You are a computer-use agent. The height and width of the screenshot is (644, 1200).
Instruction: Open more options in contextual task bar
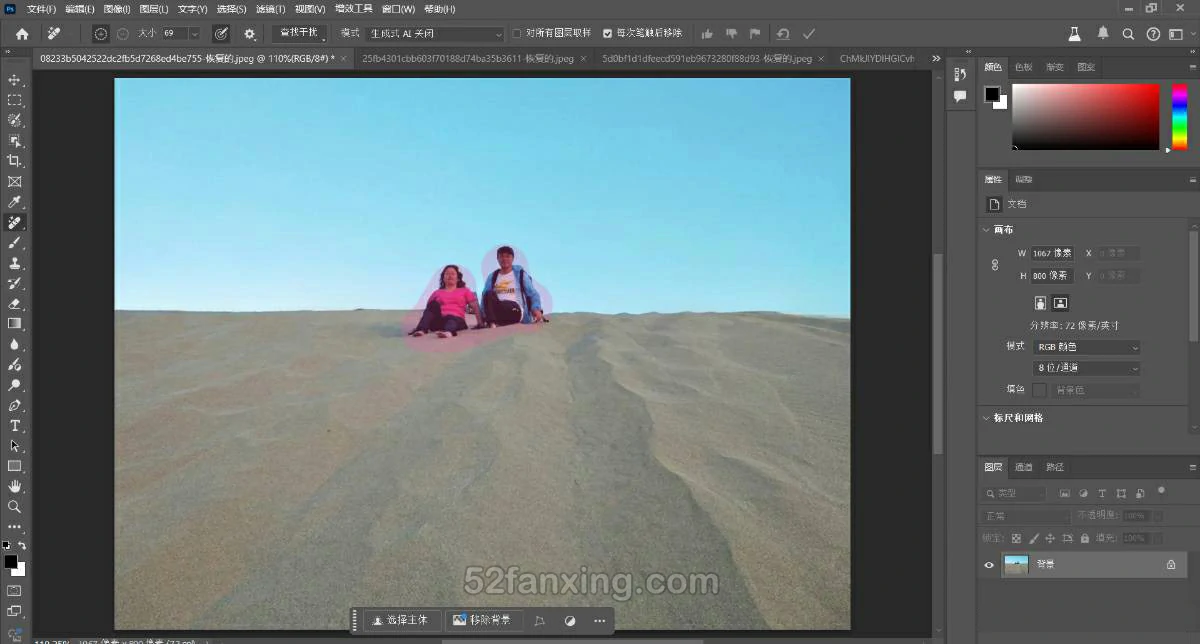(x=600, y=620)
